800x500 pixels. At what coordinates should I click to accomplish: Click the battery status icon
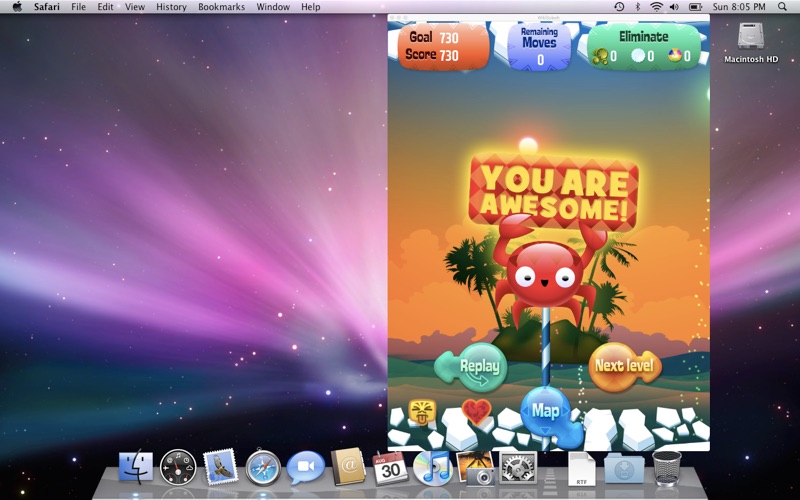coord(695,7)
